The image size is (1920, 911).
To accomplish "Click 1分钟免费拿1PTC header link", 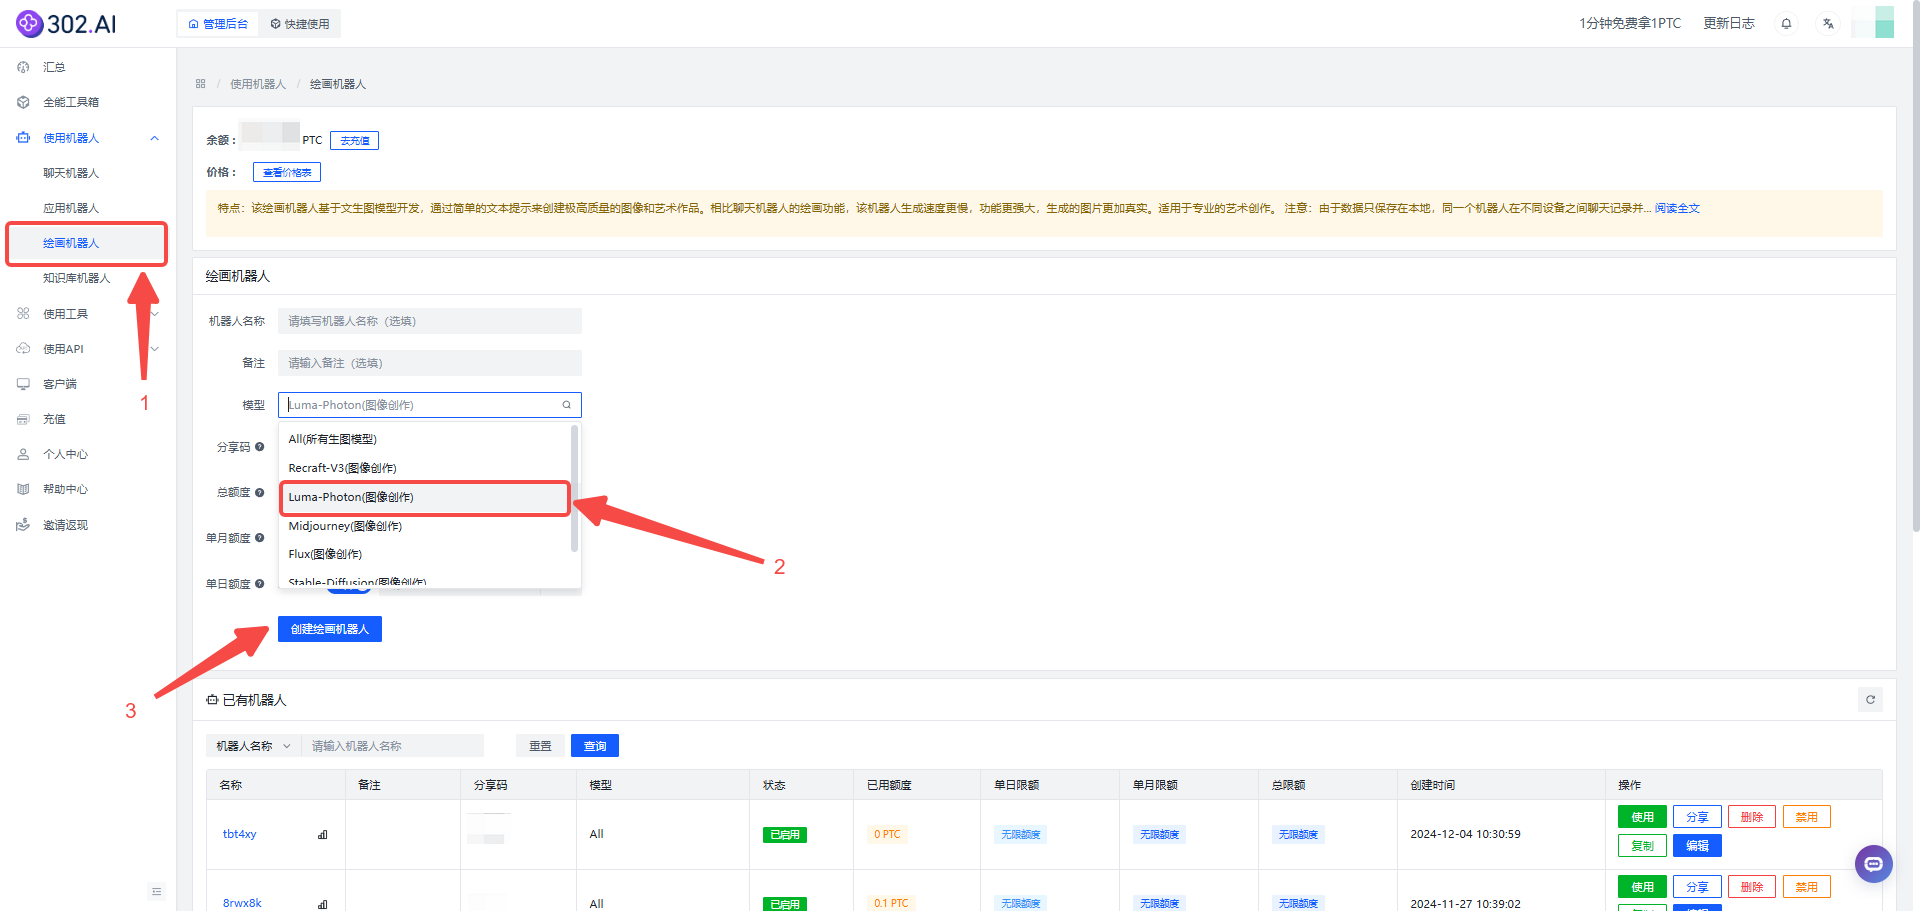I will pyautogui.click(x=1630, y=23).
